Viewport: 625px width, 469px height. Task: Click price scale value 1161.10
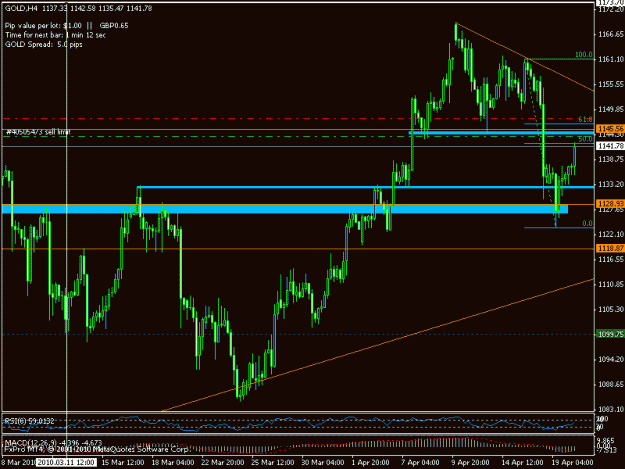click(611, 59)
